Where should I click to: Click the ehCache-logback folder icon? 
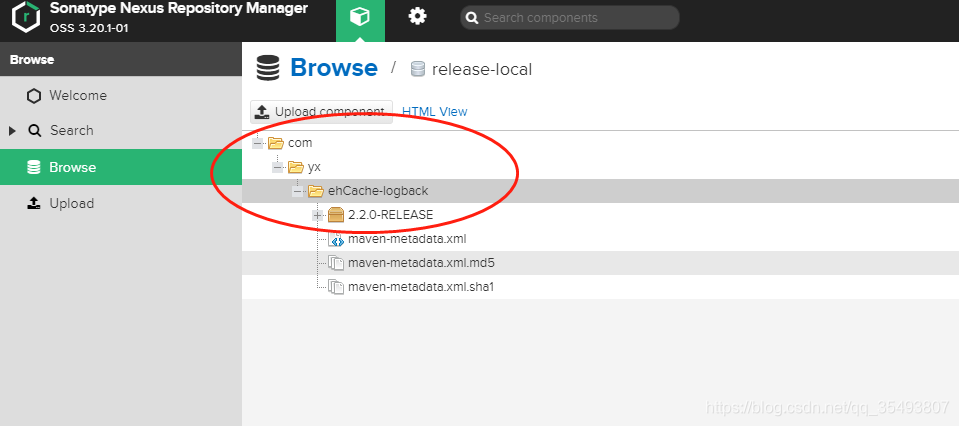[x=316, y=191]
